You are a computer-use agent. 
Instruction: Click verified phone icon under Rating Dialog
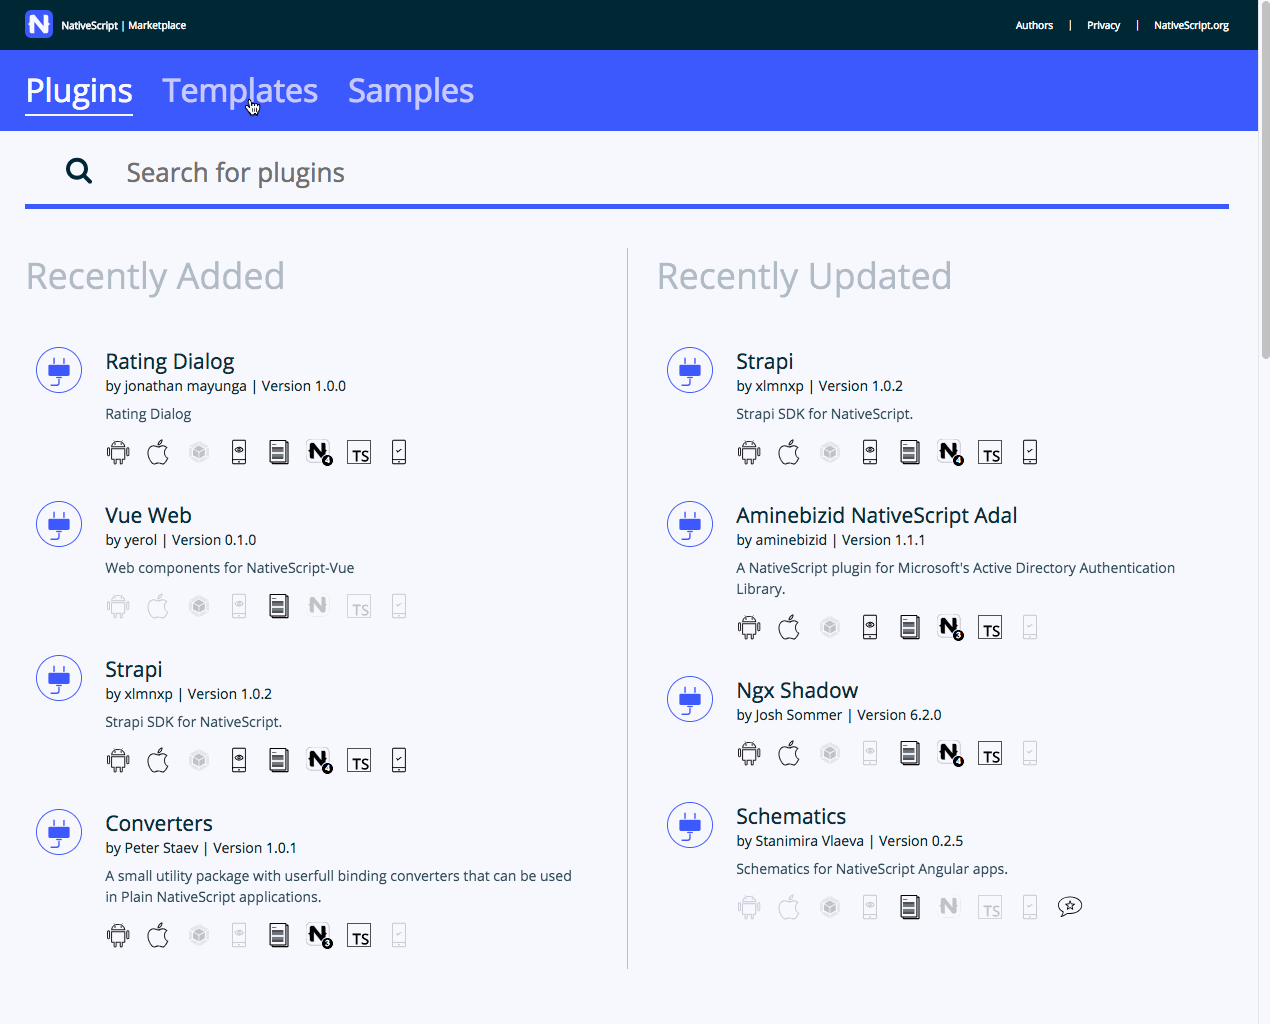(399, 452)
